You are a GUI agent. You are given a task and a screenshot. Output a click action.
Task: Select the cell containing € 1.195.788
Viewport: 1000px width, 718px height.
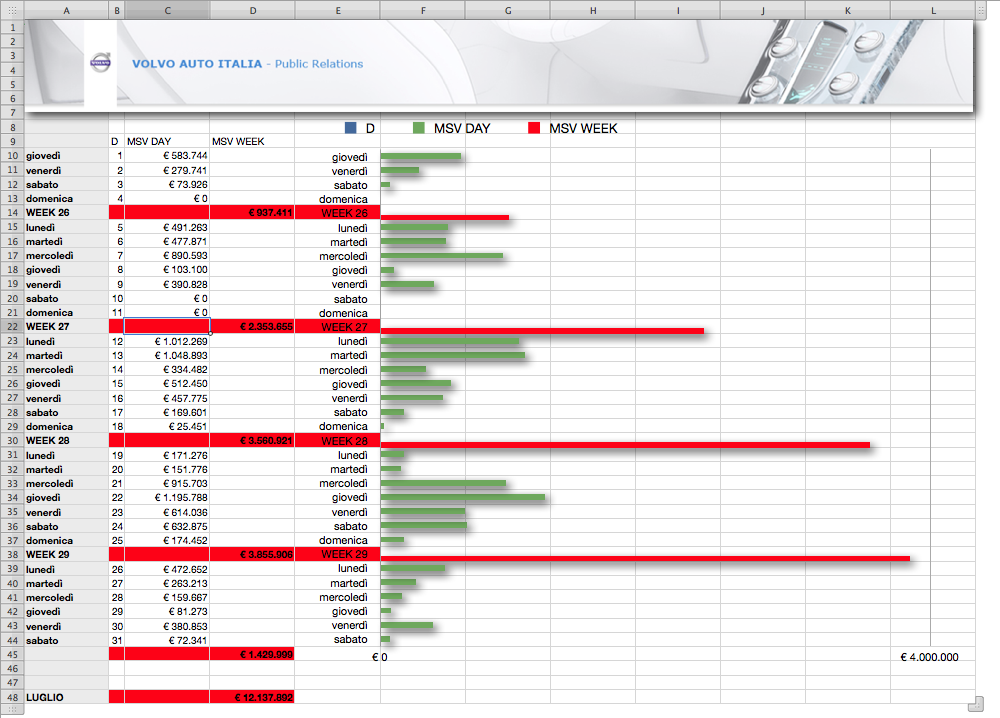pos(167,498)
